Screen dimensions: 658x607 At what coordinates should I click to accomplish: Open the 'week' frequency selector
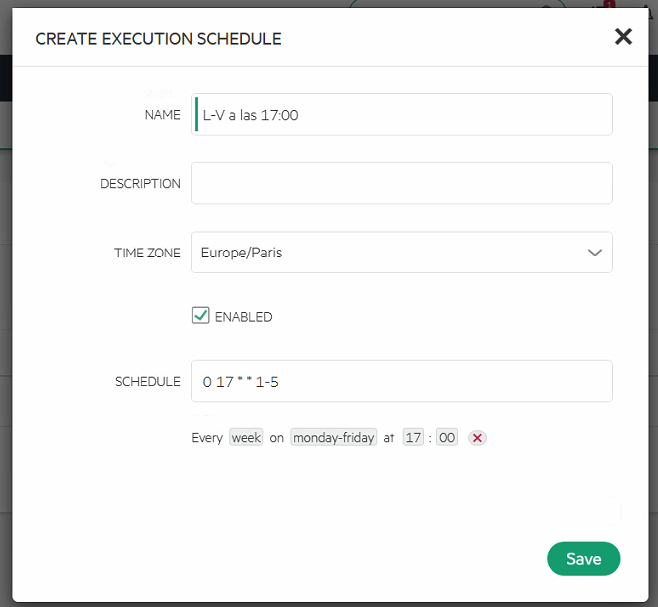coord(246,438)
